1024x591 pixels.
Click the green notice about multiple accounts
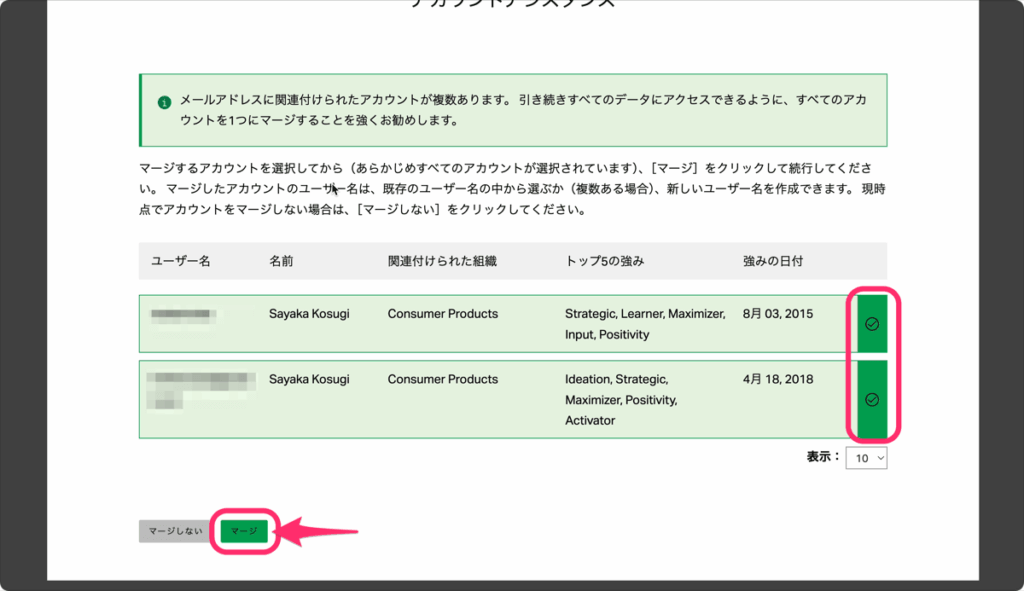(x=513, y=110)
